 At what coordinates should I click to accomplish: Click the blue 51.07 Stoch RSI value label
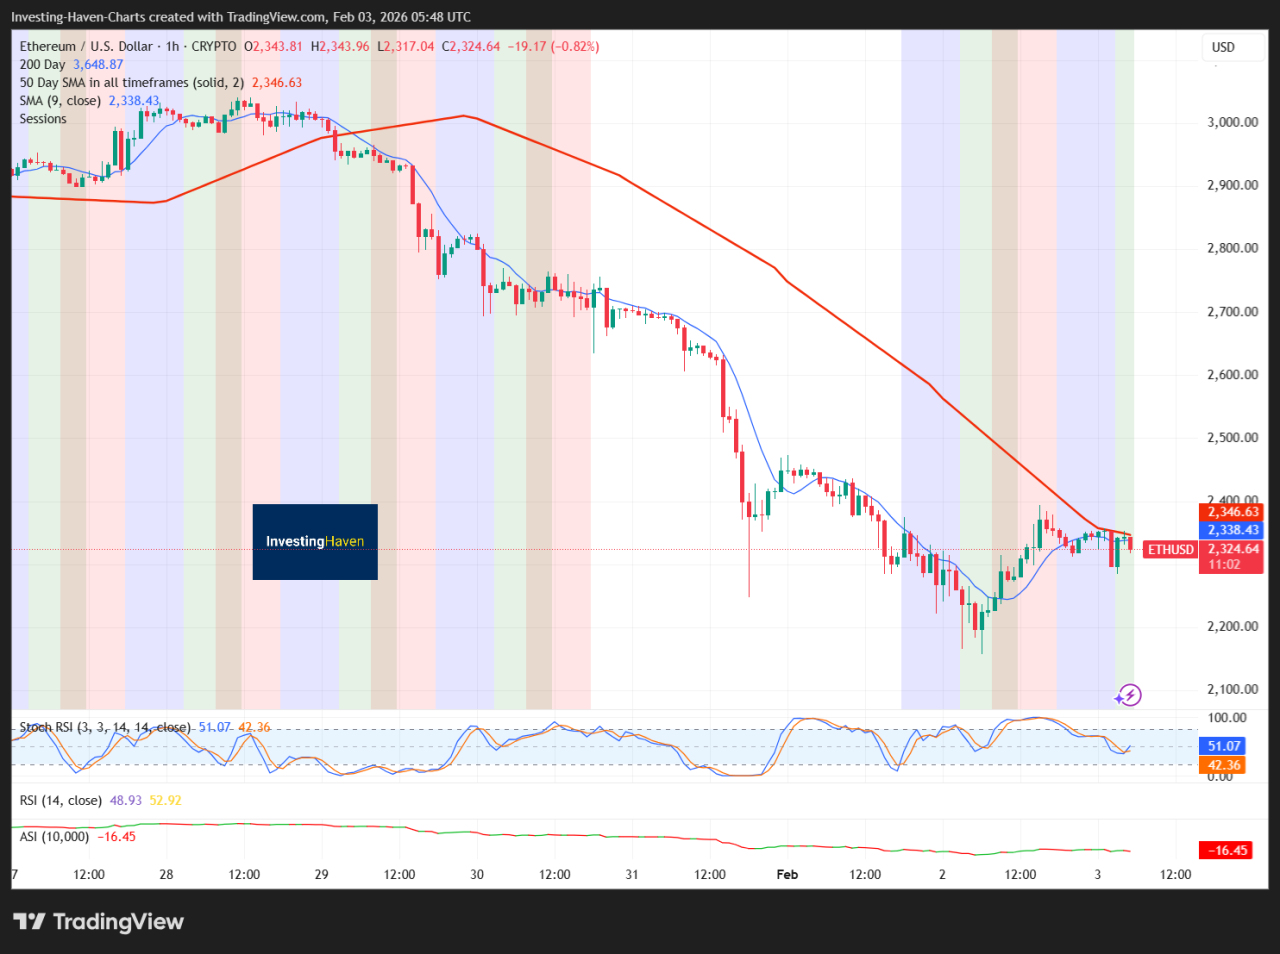(x=1224, y=746)
